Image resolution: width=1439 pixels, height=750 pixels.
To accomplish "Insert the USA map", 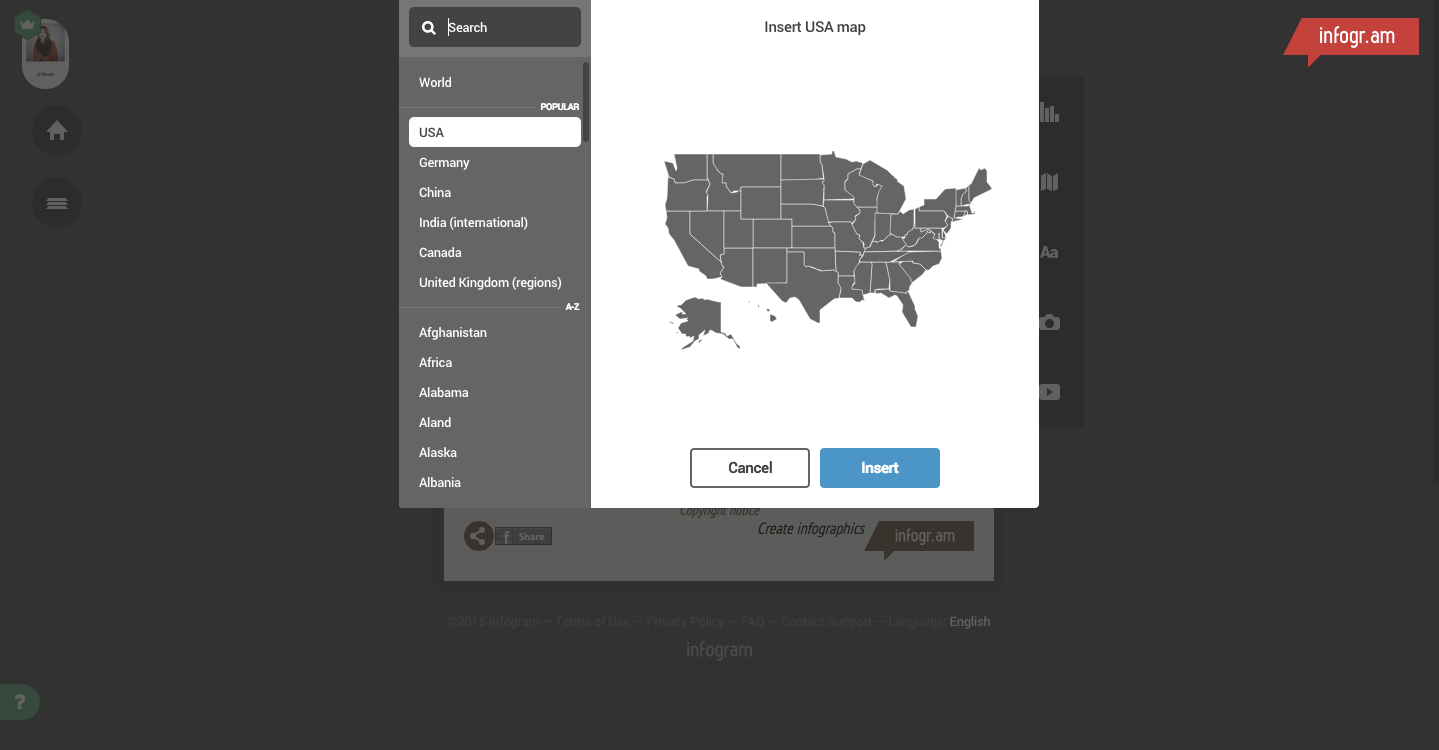I will tap(879, 467).
